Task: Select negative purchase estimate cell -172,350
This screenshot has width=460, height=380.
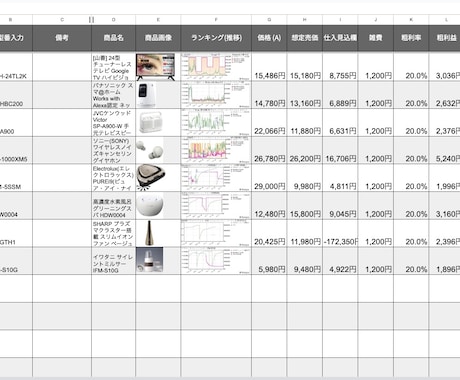Action: pyautogui.click(x=340, y=233)
